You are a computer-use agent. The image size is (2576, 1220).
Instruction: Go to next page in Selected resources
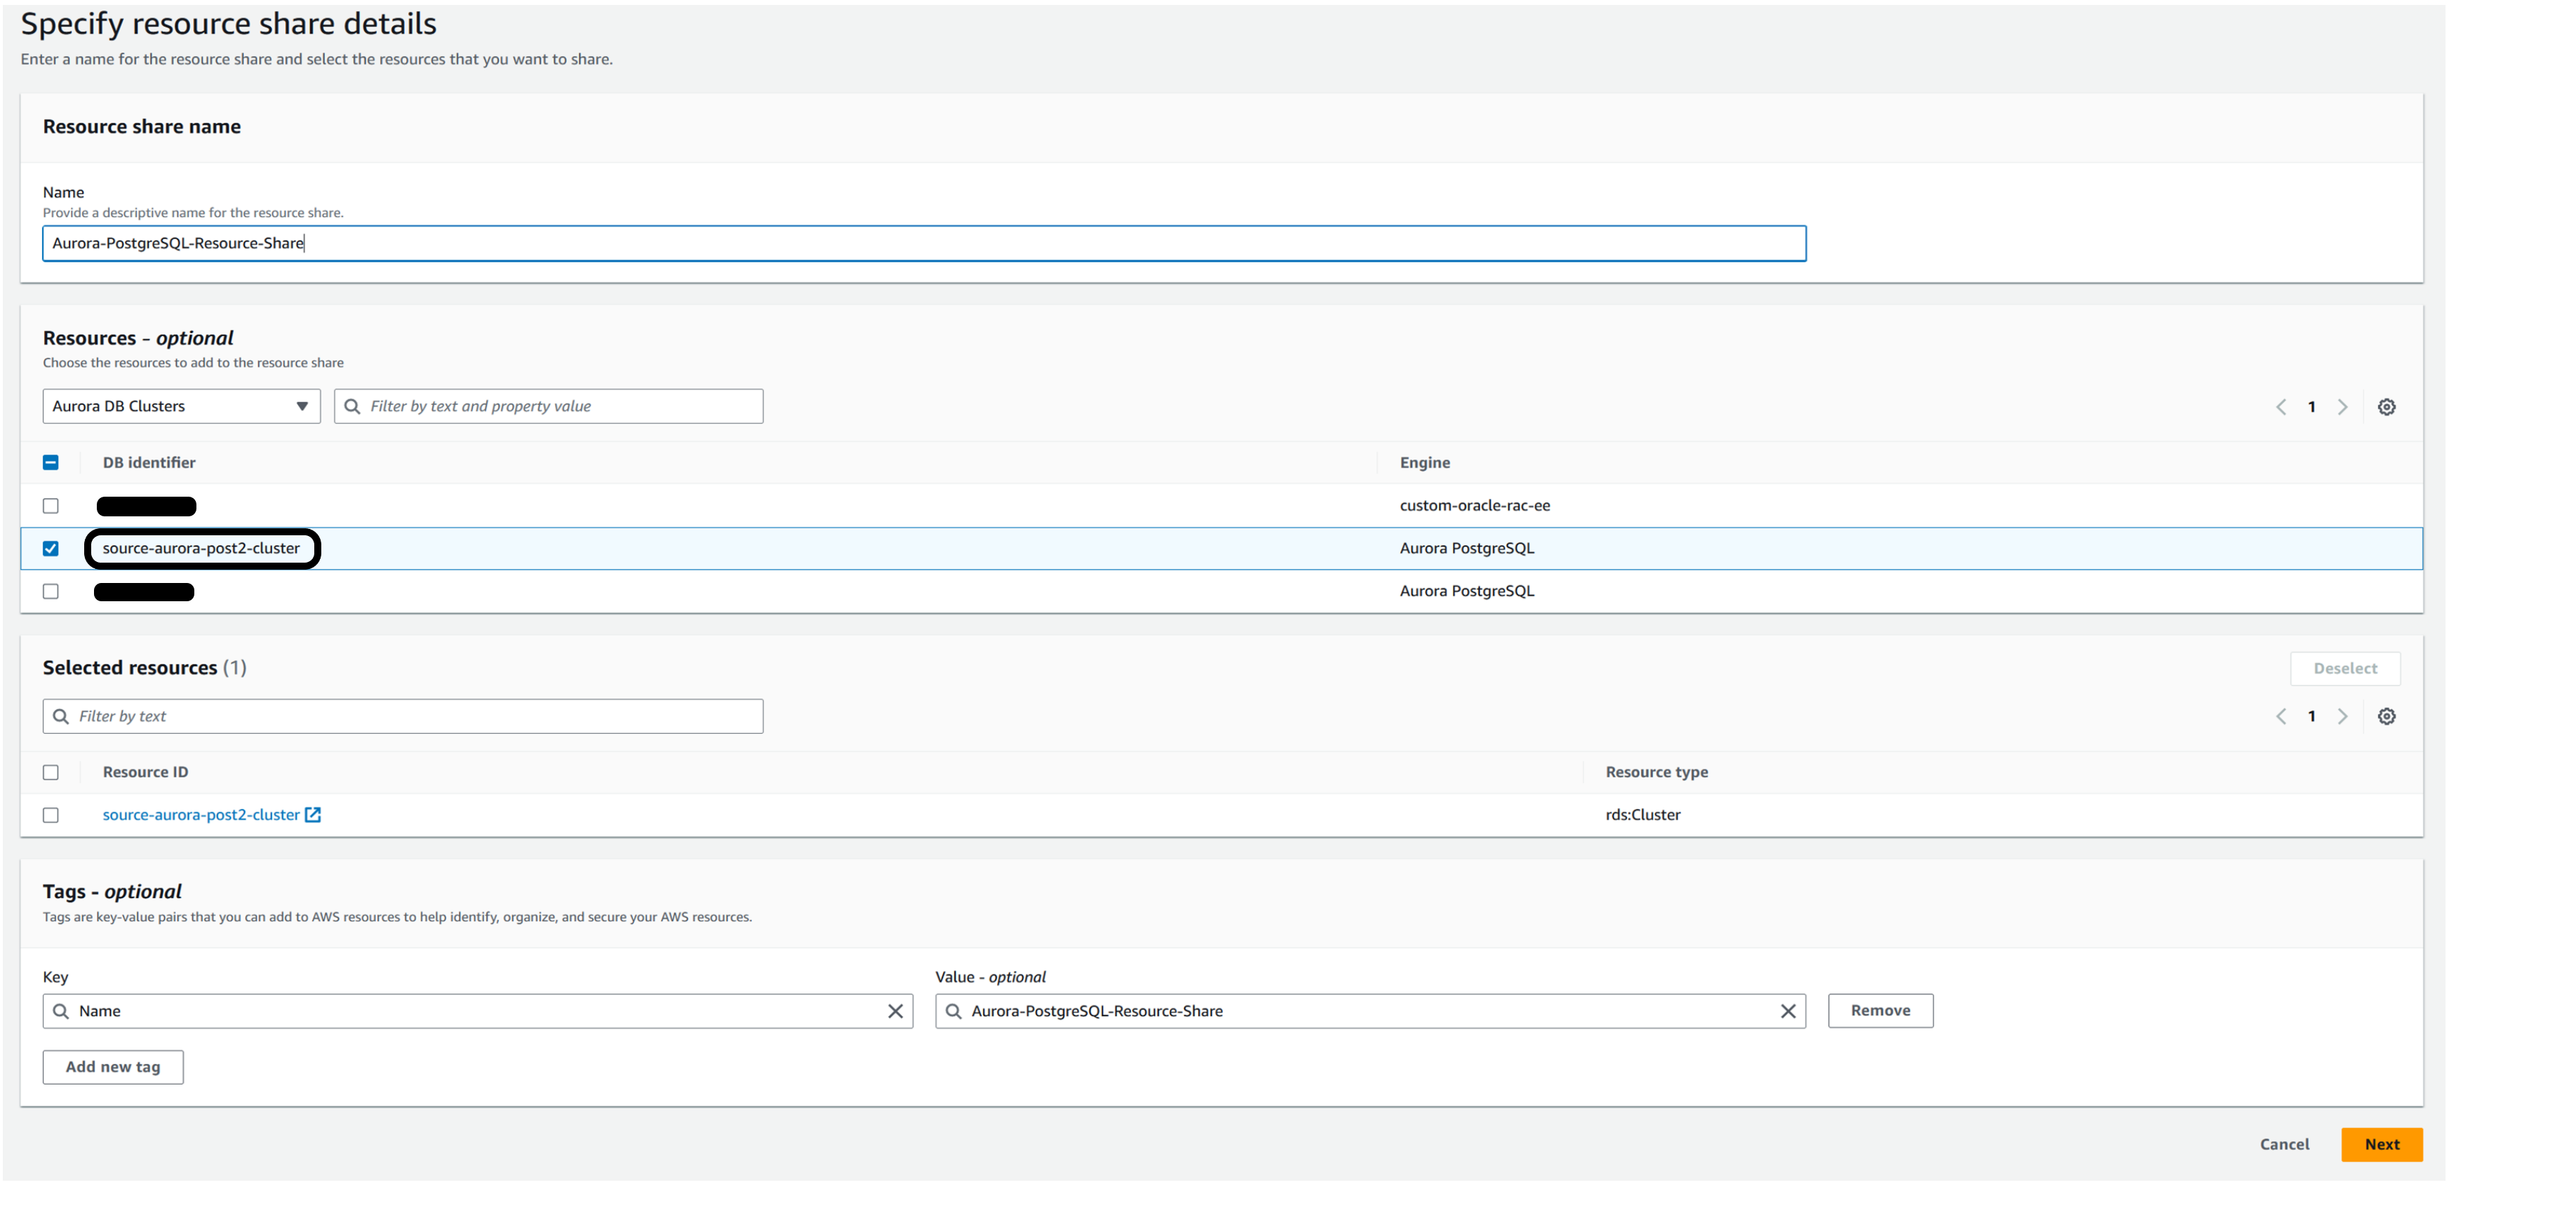coord(2342,716)
